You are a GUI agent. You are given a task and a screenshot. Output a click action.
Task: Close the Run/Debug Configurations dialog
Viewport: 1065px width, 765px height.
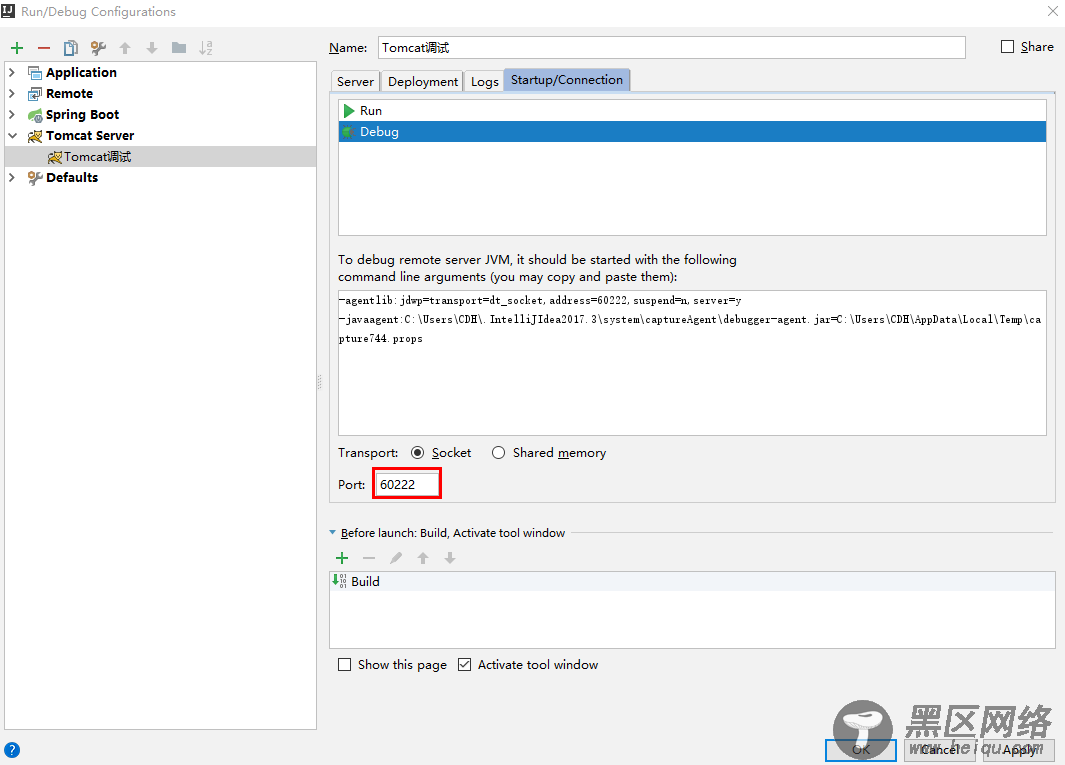pyautogui.click(x=1052, y=12)
